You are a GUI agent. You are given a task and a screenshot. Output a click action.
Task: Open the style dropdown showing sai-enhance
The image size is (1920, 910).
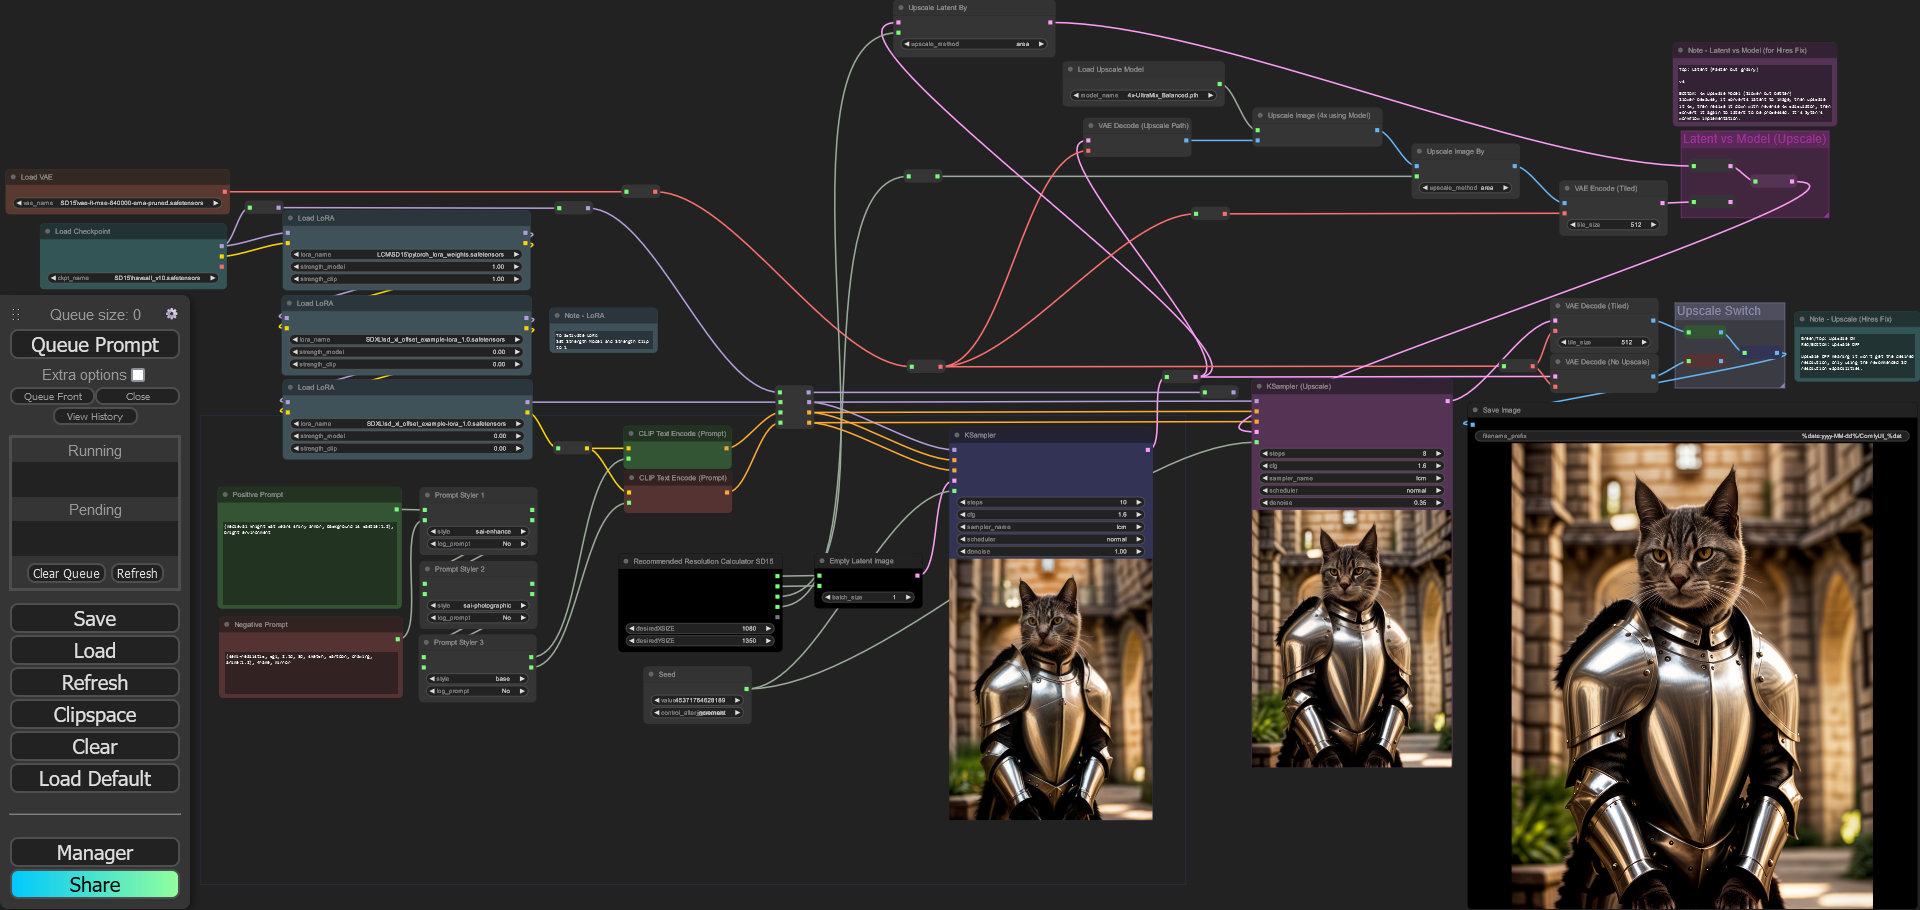pos(479,532)
